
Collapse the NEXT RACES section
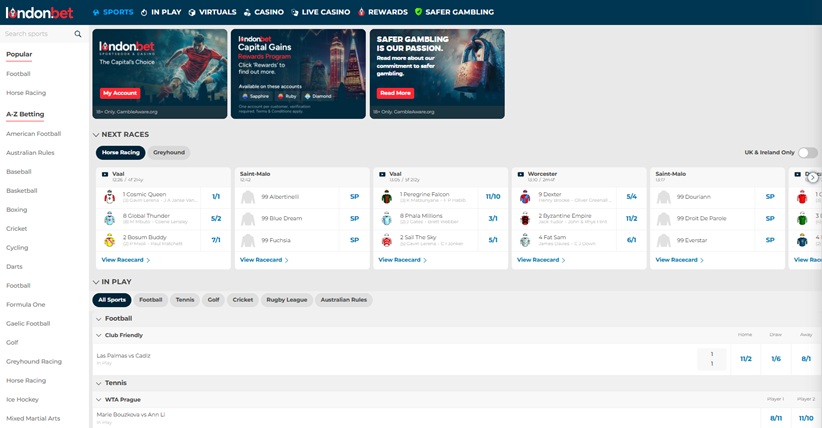click(x=97, y=134)
